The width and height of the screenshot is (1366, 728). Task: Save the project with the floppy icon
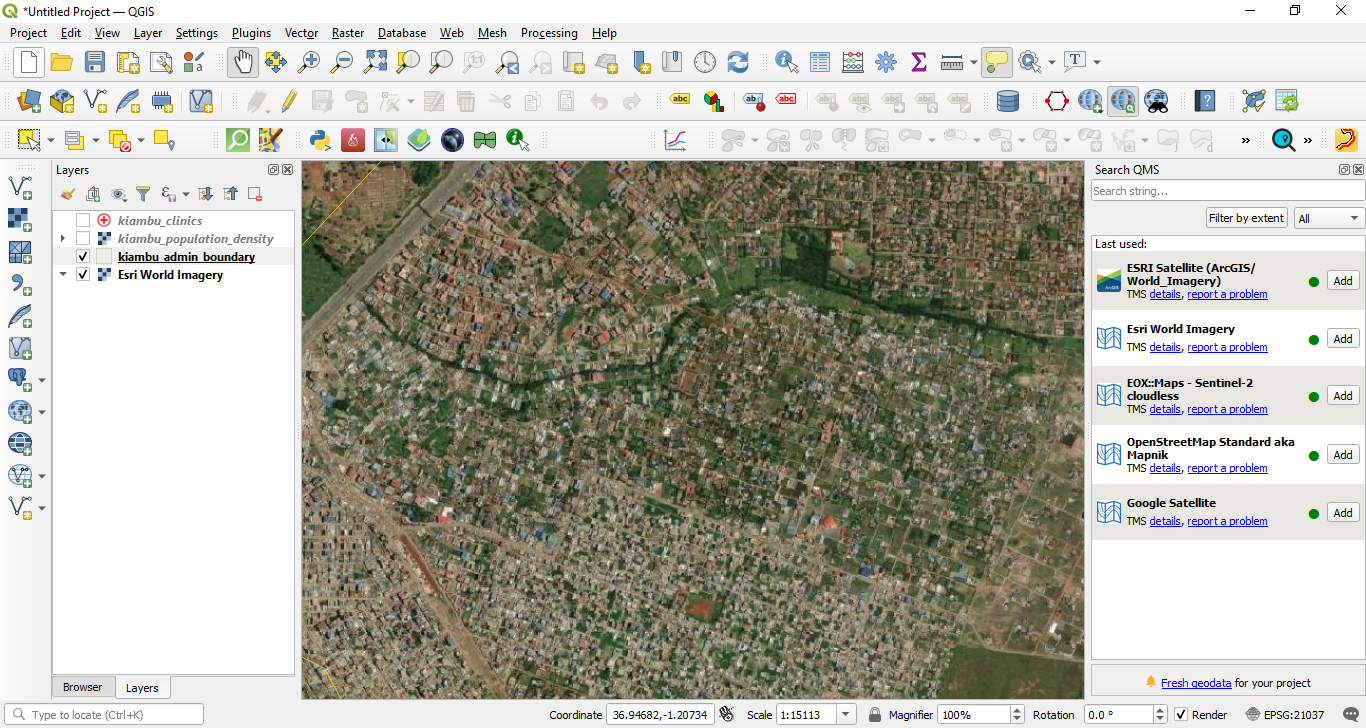[94, 62]
